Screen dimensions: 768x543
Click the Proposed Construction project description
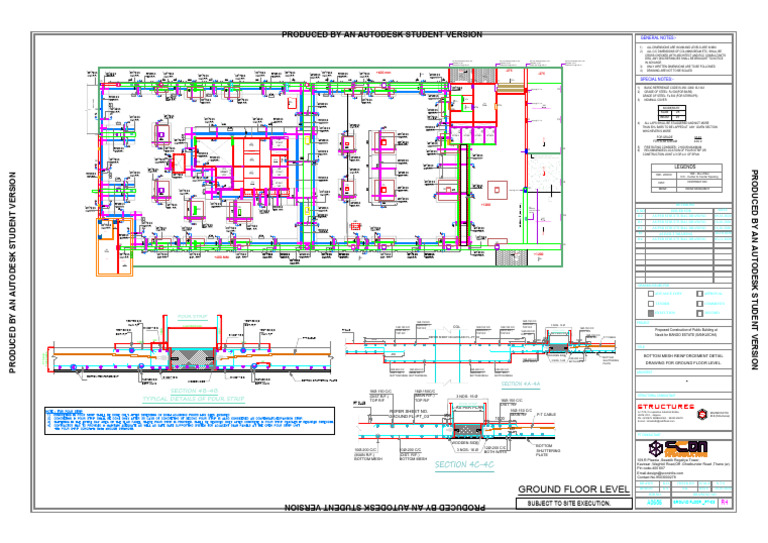(685, 332)
